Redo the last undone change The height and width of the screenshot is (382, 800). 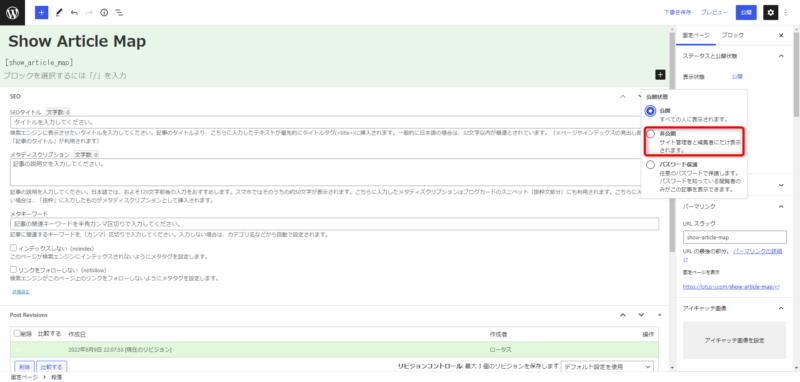(89, 12)
